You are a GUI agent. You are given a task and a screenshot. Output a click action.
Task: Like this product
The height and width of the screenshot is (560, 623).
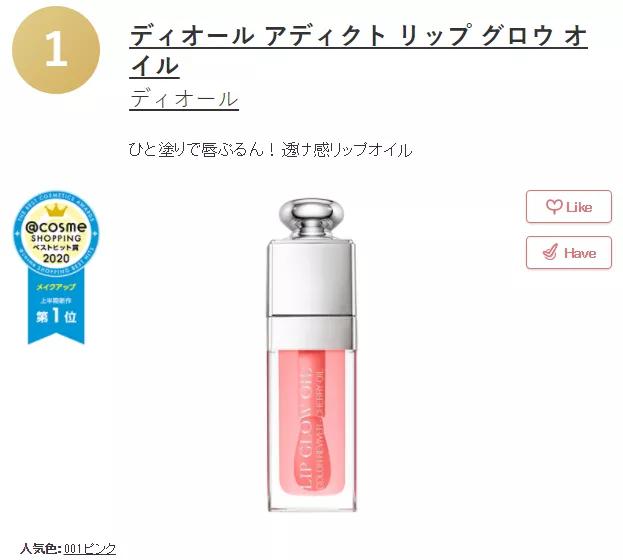coord(569,207)
